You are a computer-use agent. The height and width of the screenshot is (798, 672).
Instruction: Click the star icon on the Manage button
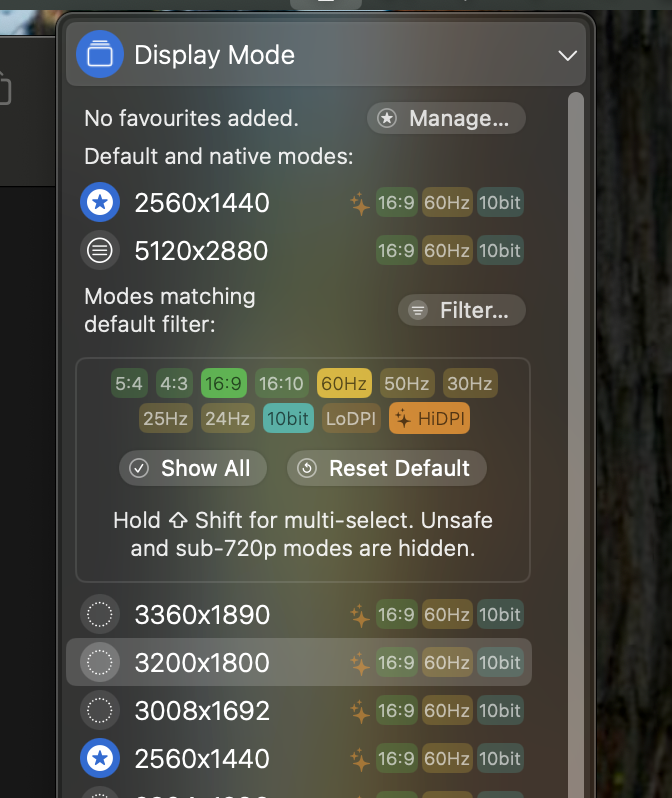(x=387, y=118)
